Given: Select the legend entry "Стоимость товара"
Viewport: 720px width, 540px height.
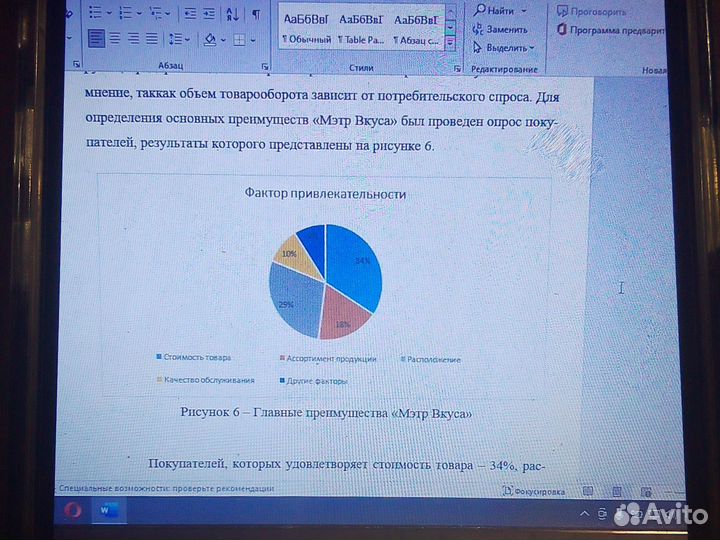Looking at the screenshot, I should click(193, 357).
